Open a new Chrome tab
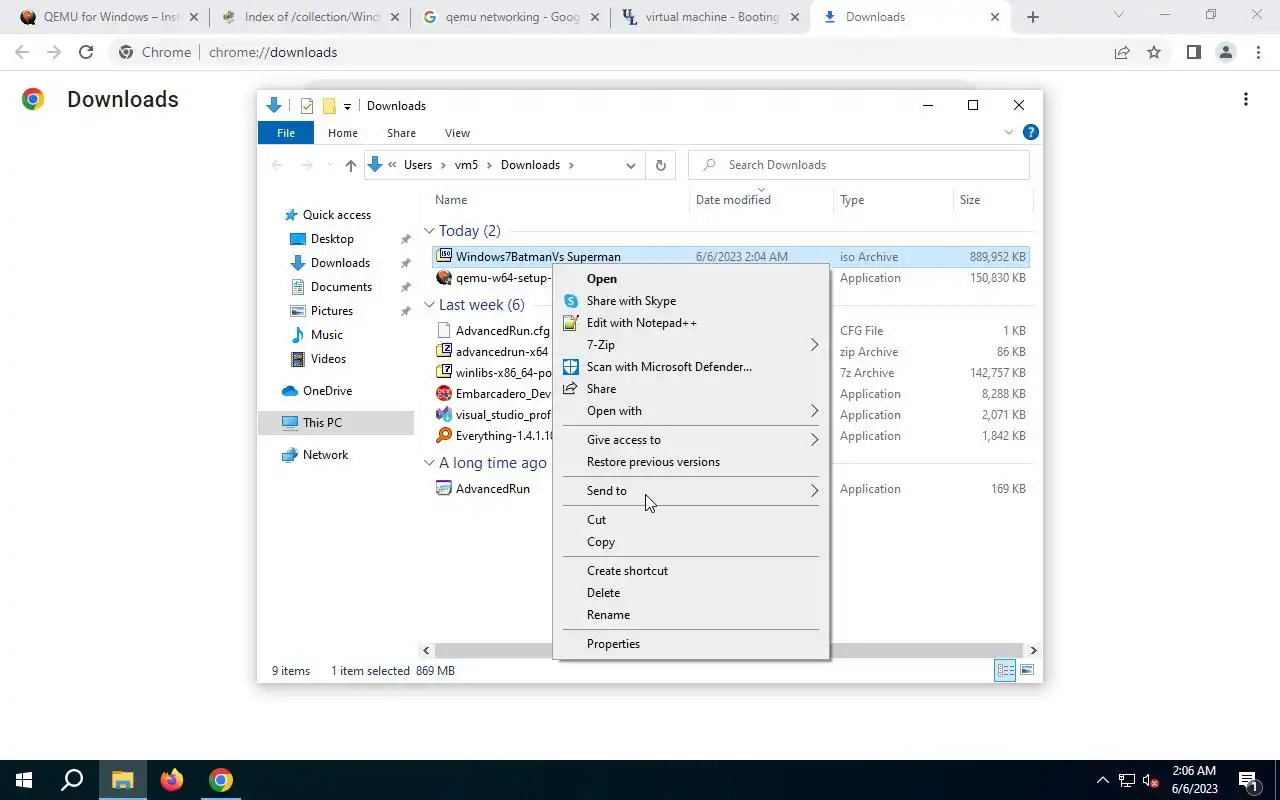This screenshot has width=1280, height=800. 1033,17
